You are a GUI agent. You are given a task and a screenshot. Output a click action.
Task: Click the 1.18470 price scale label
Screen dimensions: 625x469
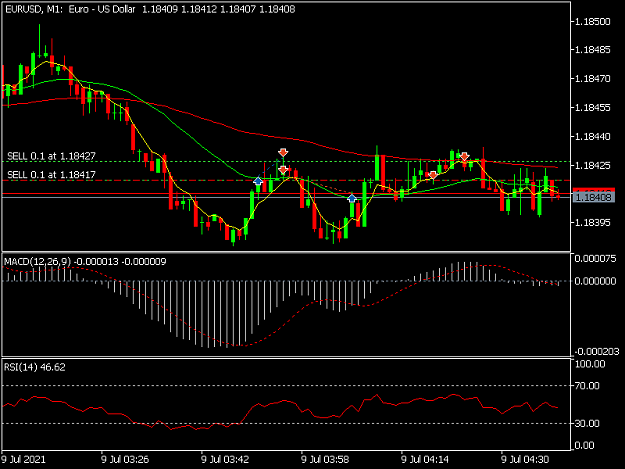592,78
